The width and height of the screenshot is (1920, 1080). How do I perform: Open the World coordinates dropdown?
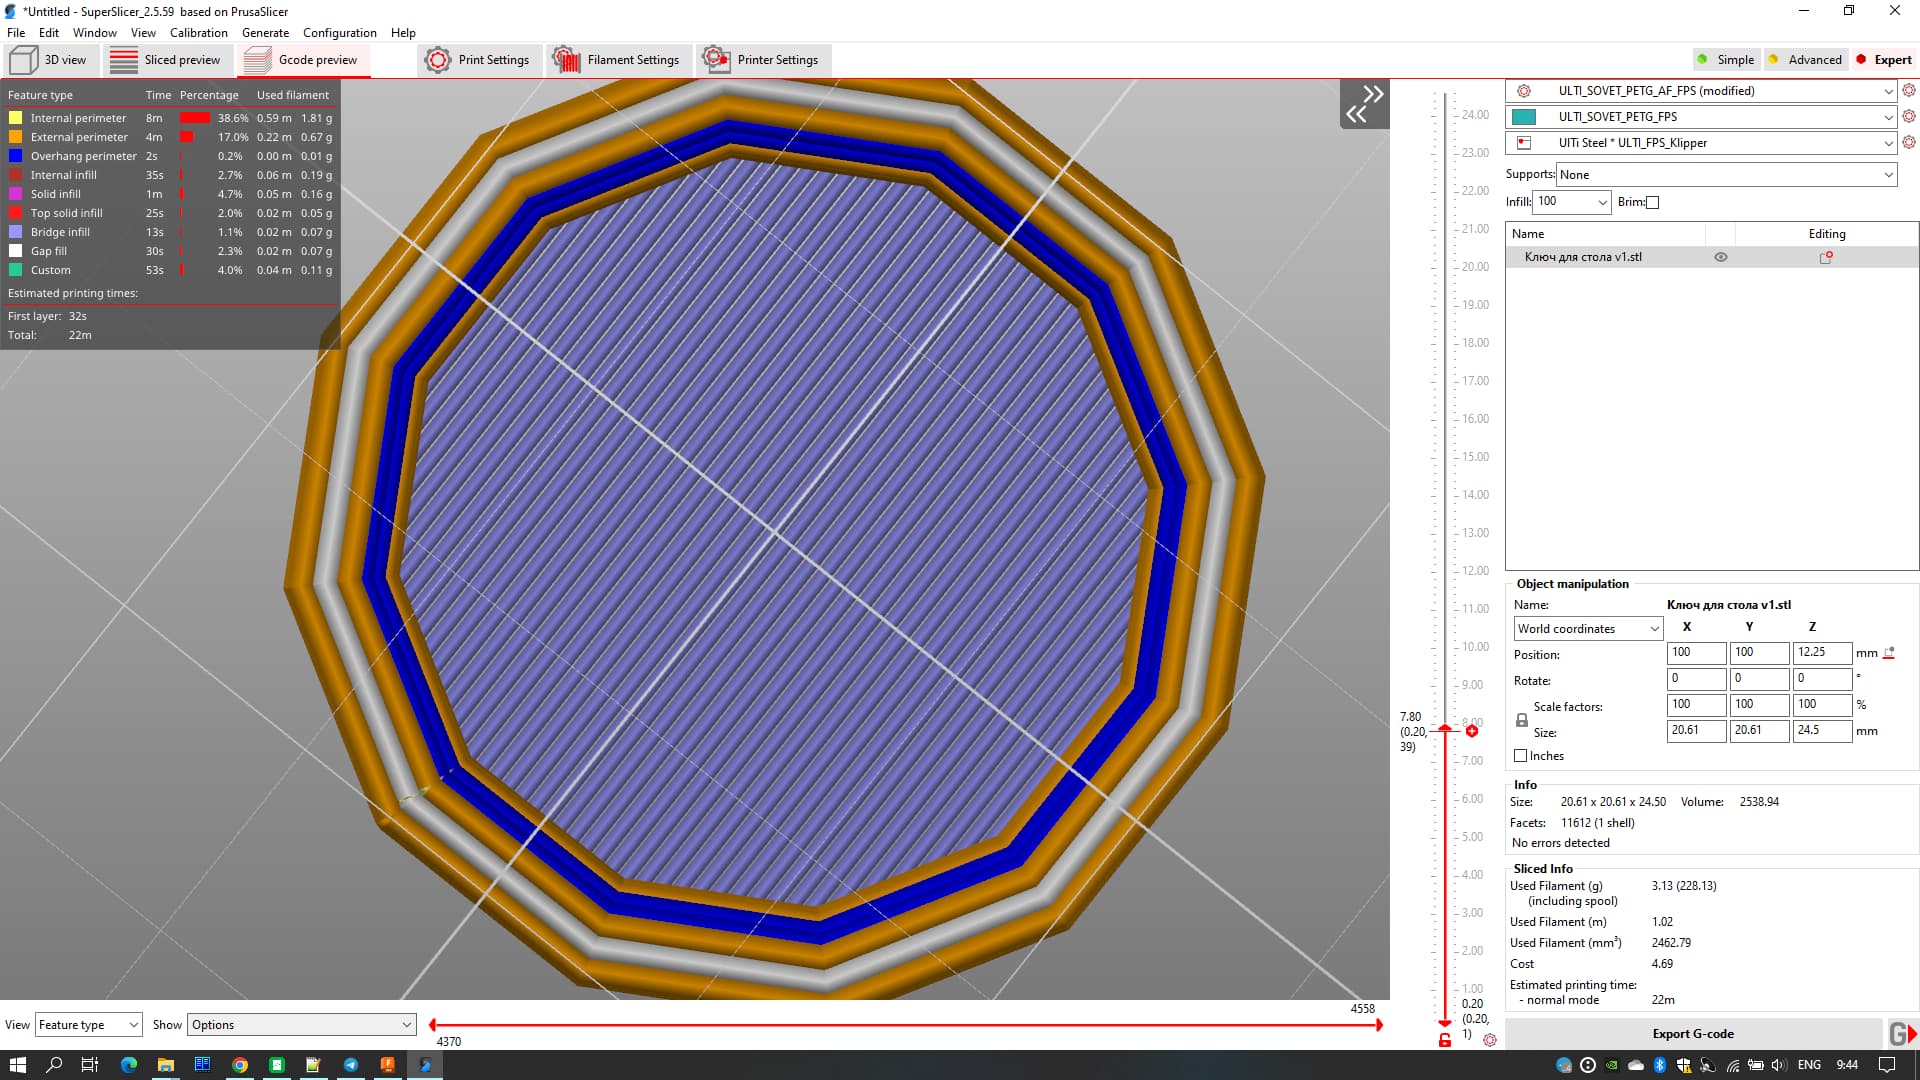[x=1588, y=629]
